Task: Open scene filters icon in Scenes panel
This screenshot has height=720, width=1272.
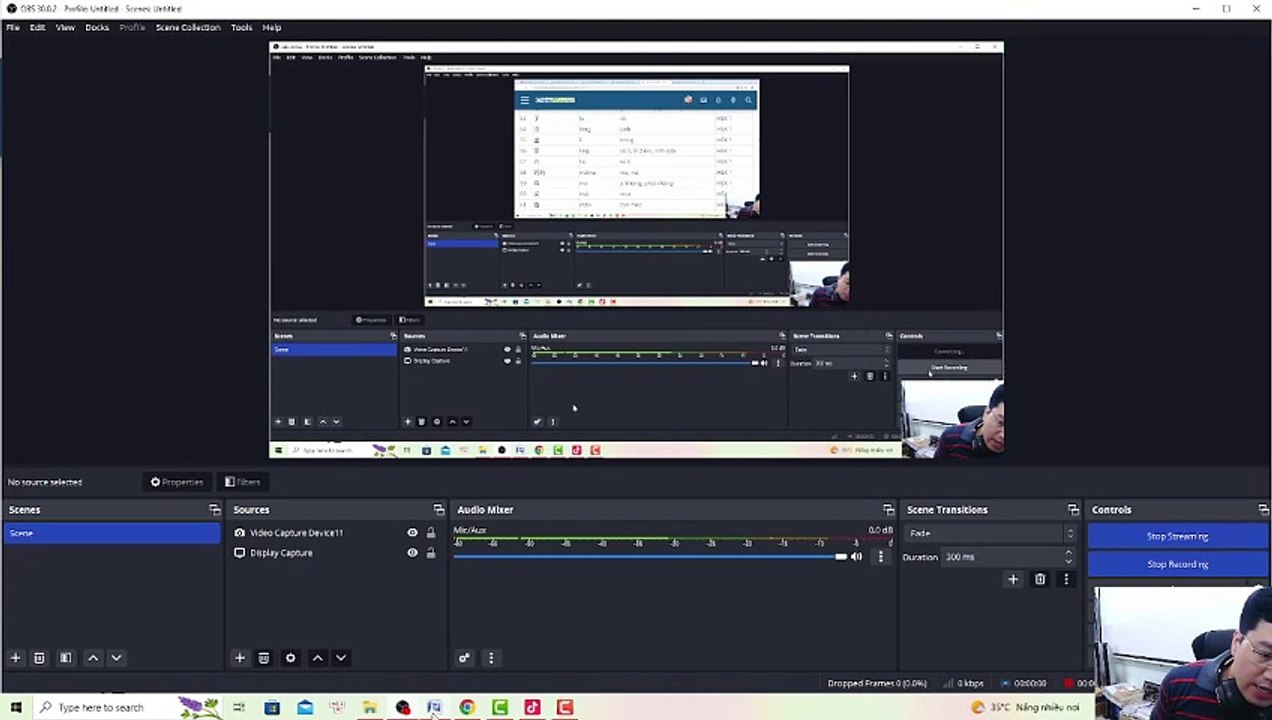Action: point(65,657)
